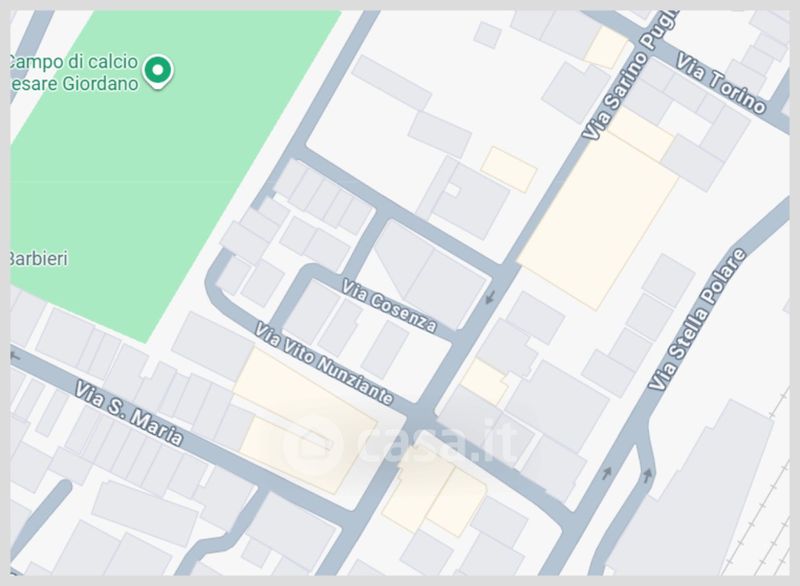This screenshot has width=800, height=586.
Task: Click the casa.it watermark logo
Action: [401, 441]
